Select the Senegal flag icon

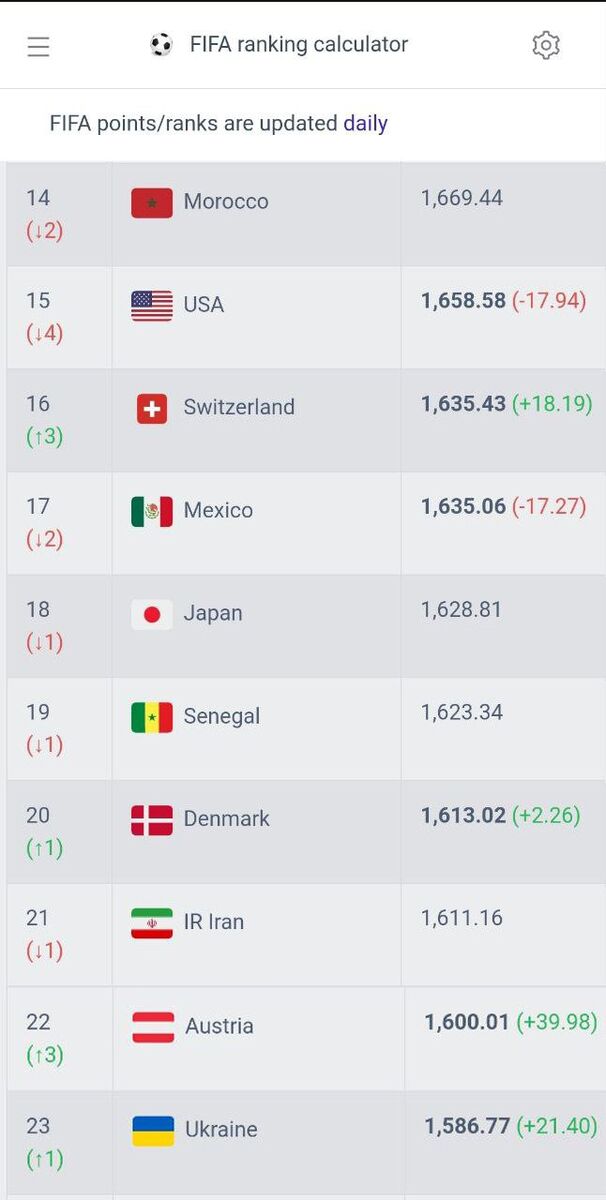(x=151, y=716)
